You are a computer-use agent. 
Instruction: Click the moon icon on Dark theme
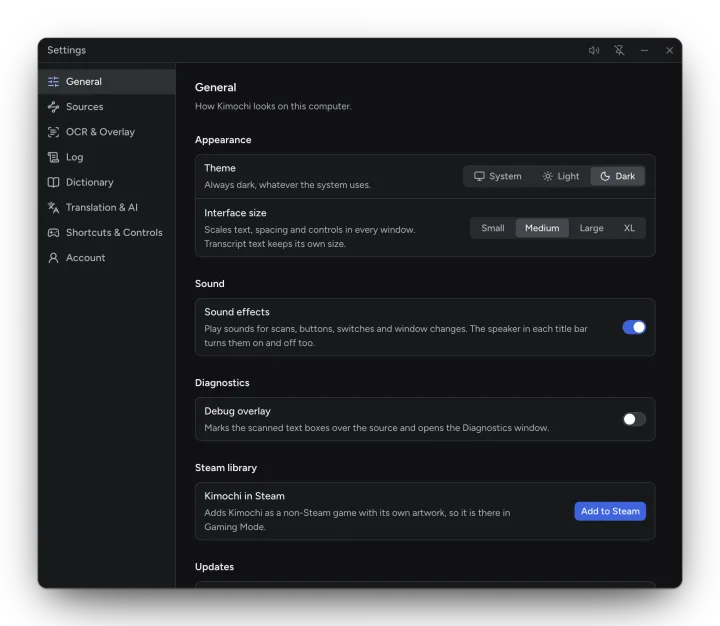pyautogui.click(x=605, y=176)
